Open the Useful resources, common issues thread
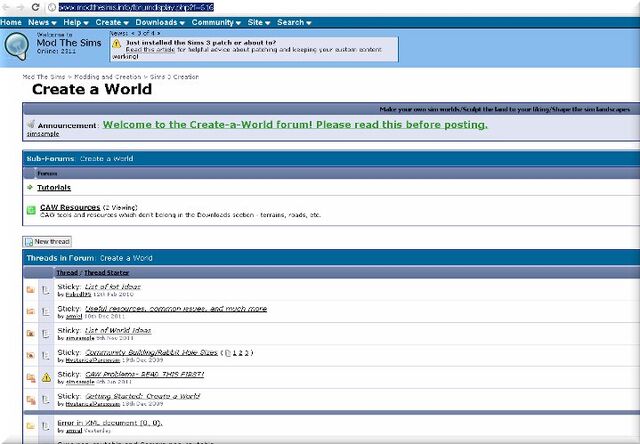This screenshot has height=444, width=640. 176,309
